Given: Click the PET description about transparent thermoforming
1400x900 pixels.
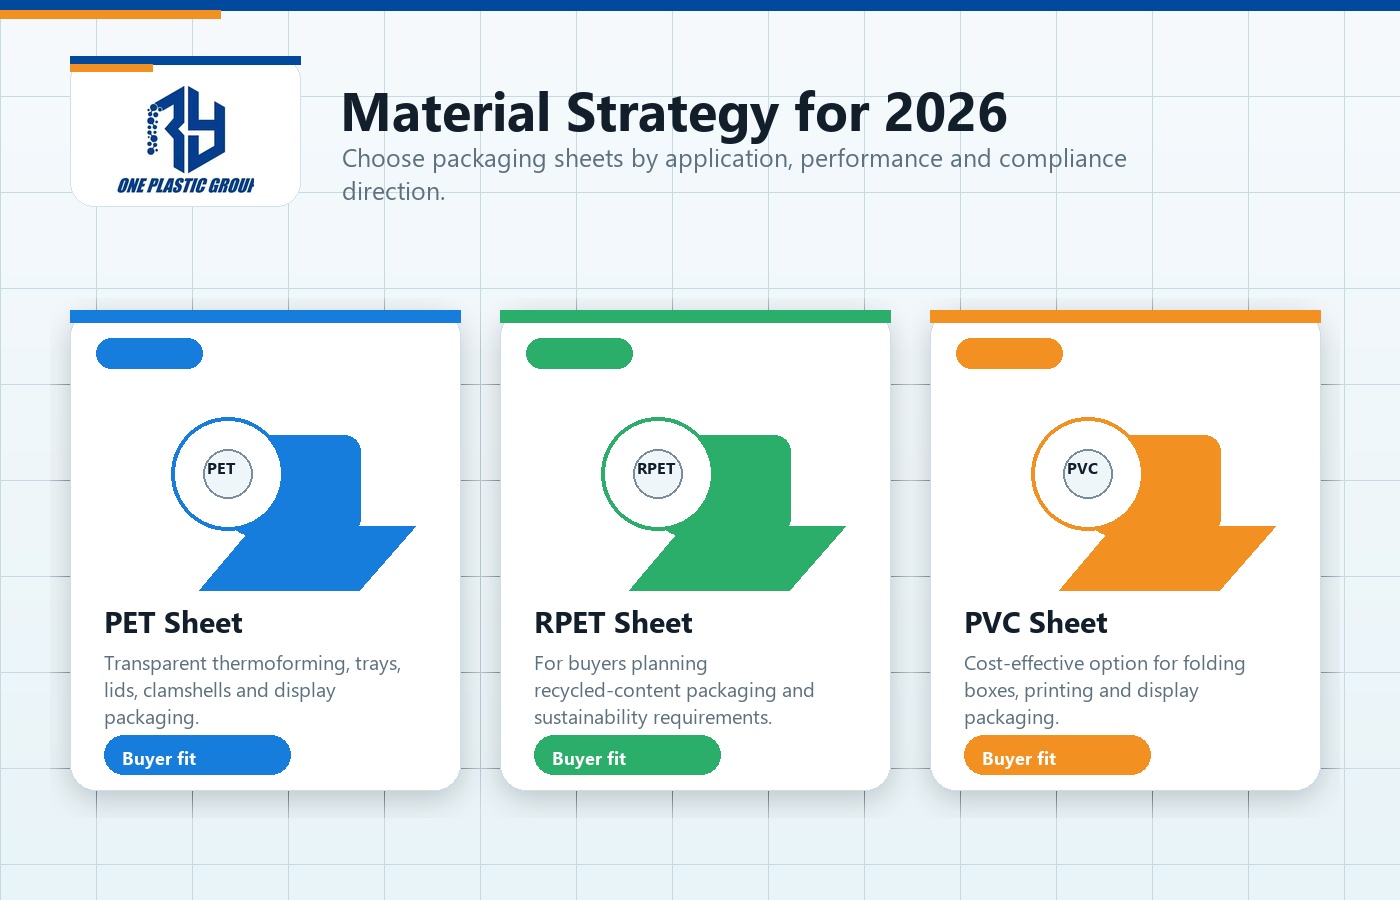Looking at the screenshot, I should [x=253, y=690].
